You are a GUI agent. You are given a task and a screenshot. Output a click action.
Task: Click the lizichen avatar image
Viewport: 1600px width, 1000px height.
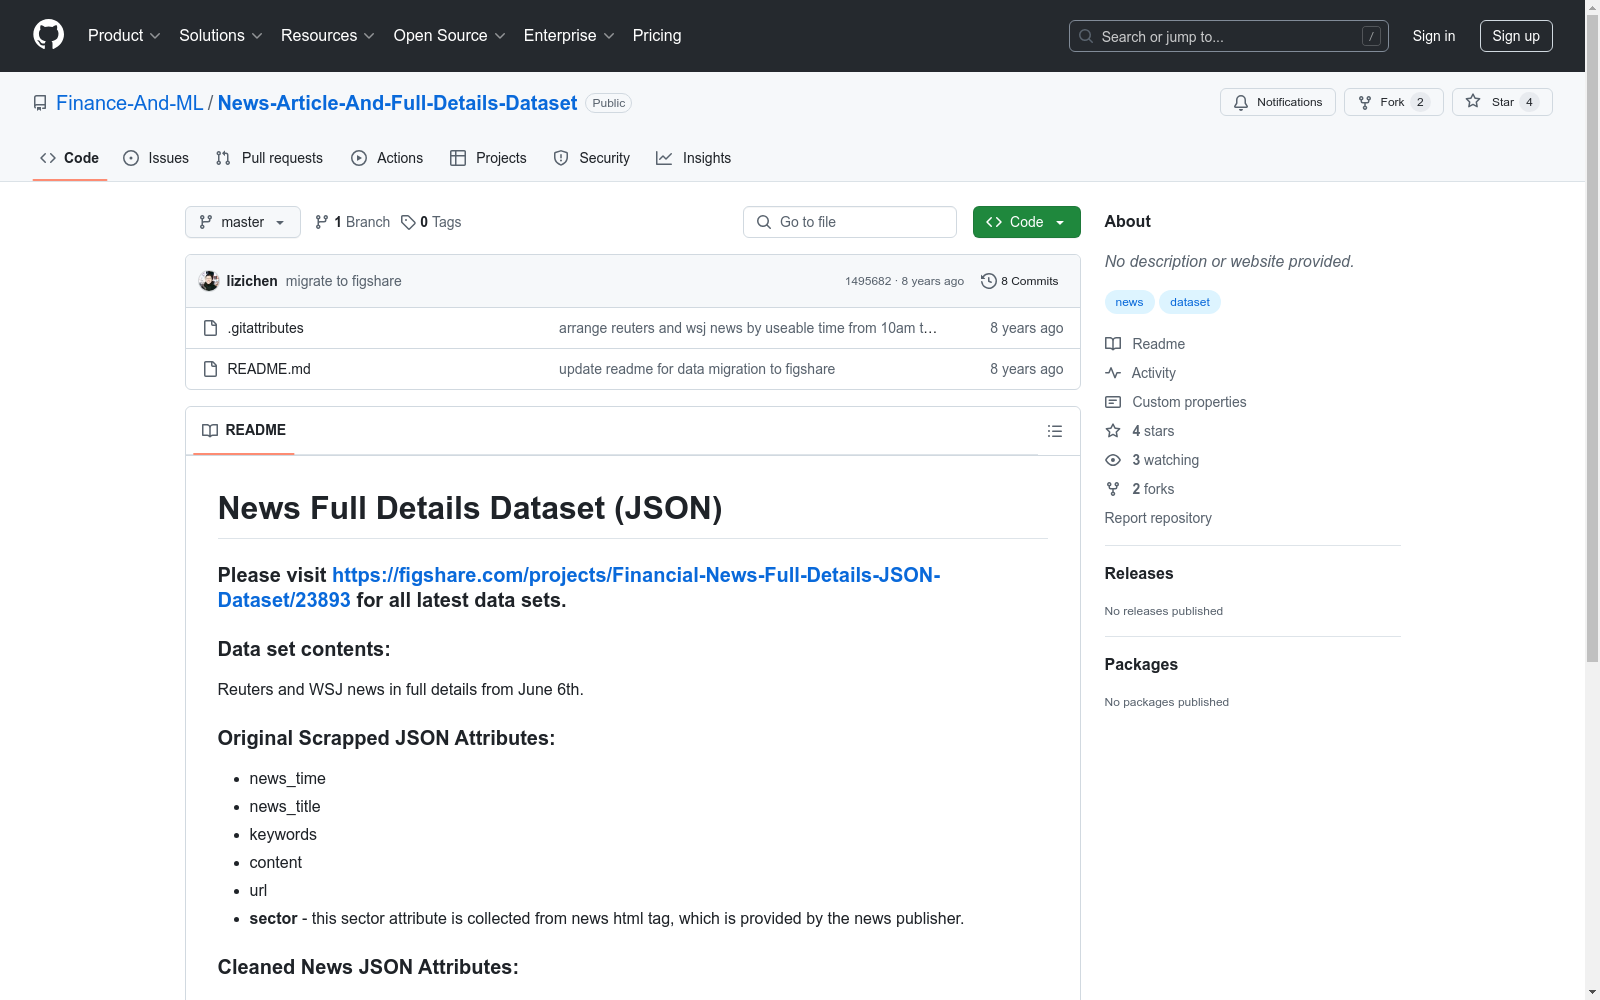tap(209, 281)
